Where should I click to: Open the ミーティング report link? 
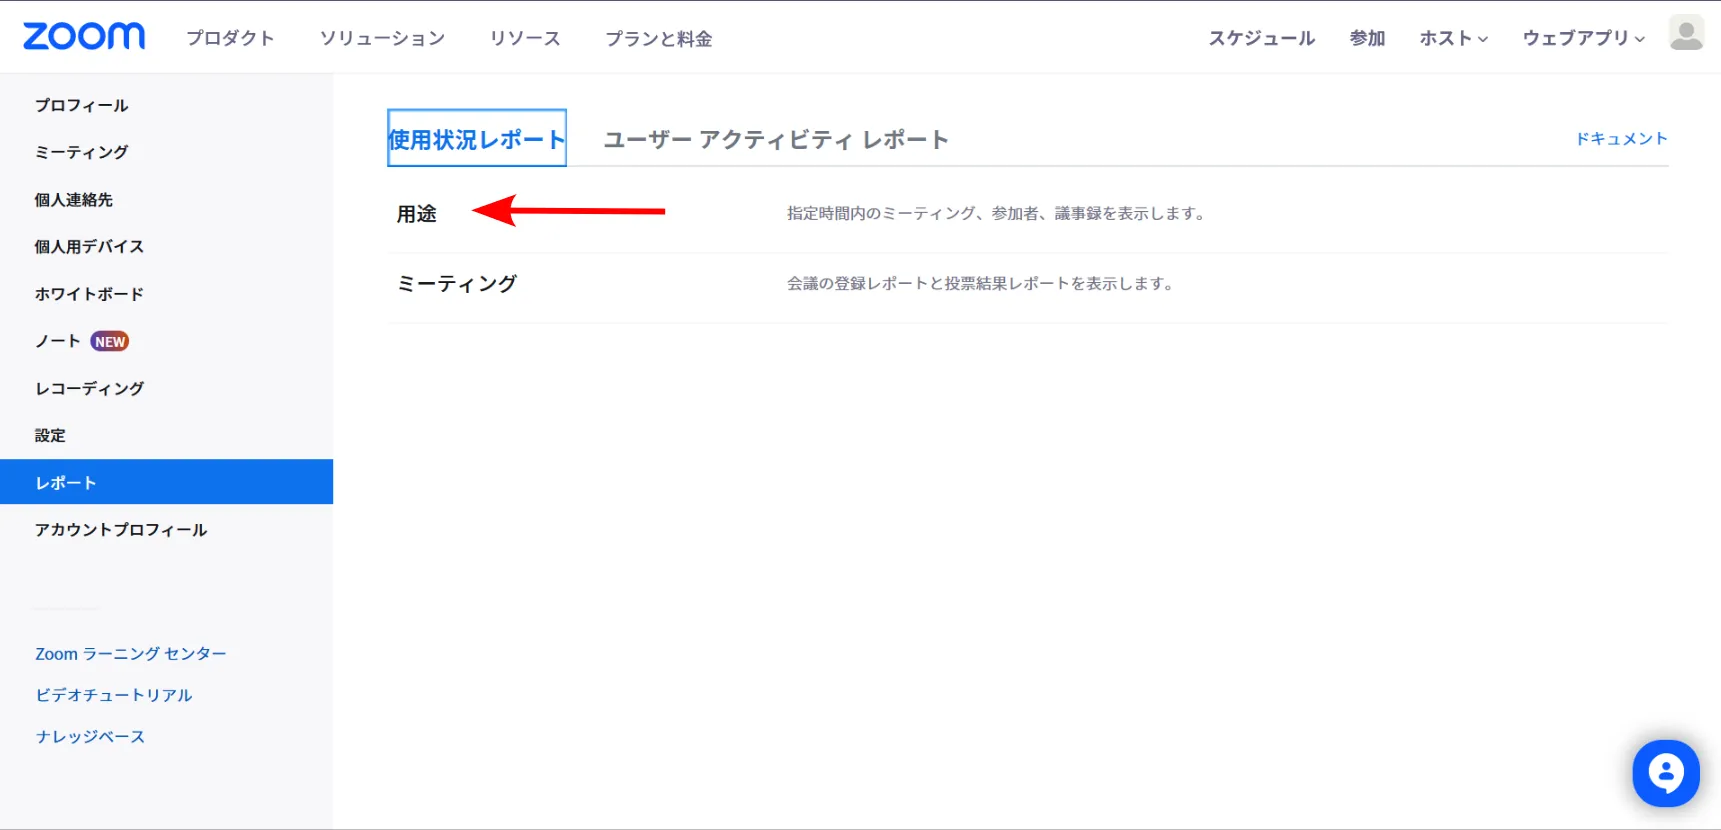457,284
